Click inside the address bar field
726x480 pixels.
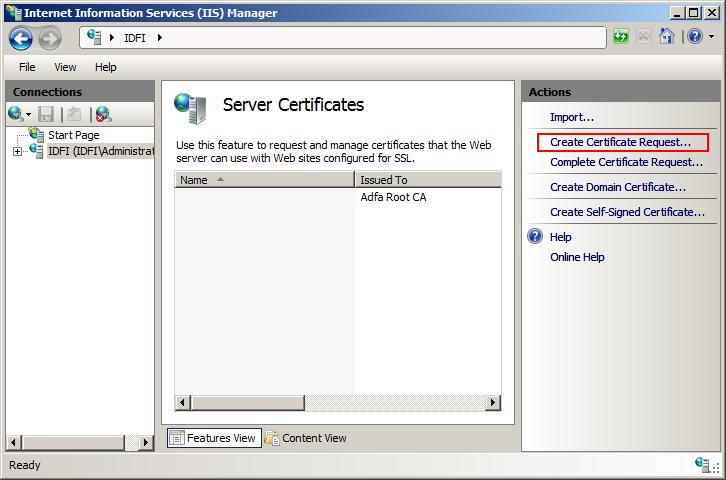pos(343,37)
